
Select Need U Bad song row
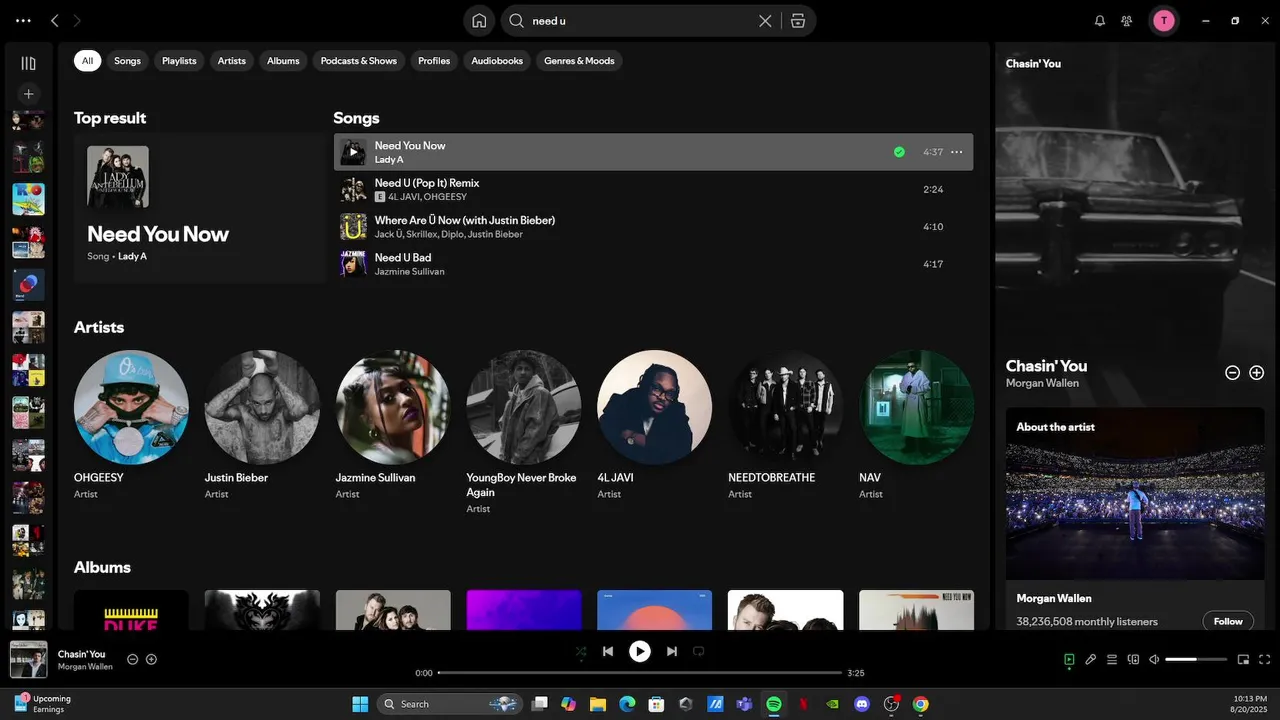pos(653,264)
